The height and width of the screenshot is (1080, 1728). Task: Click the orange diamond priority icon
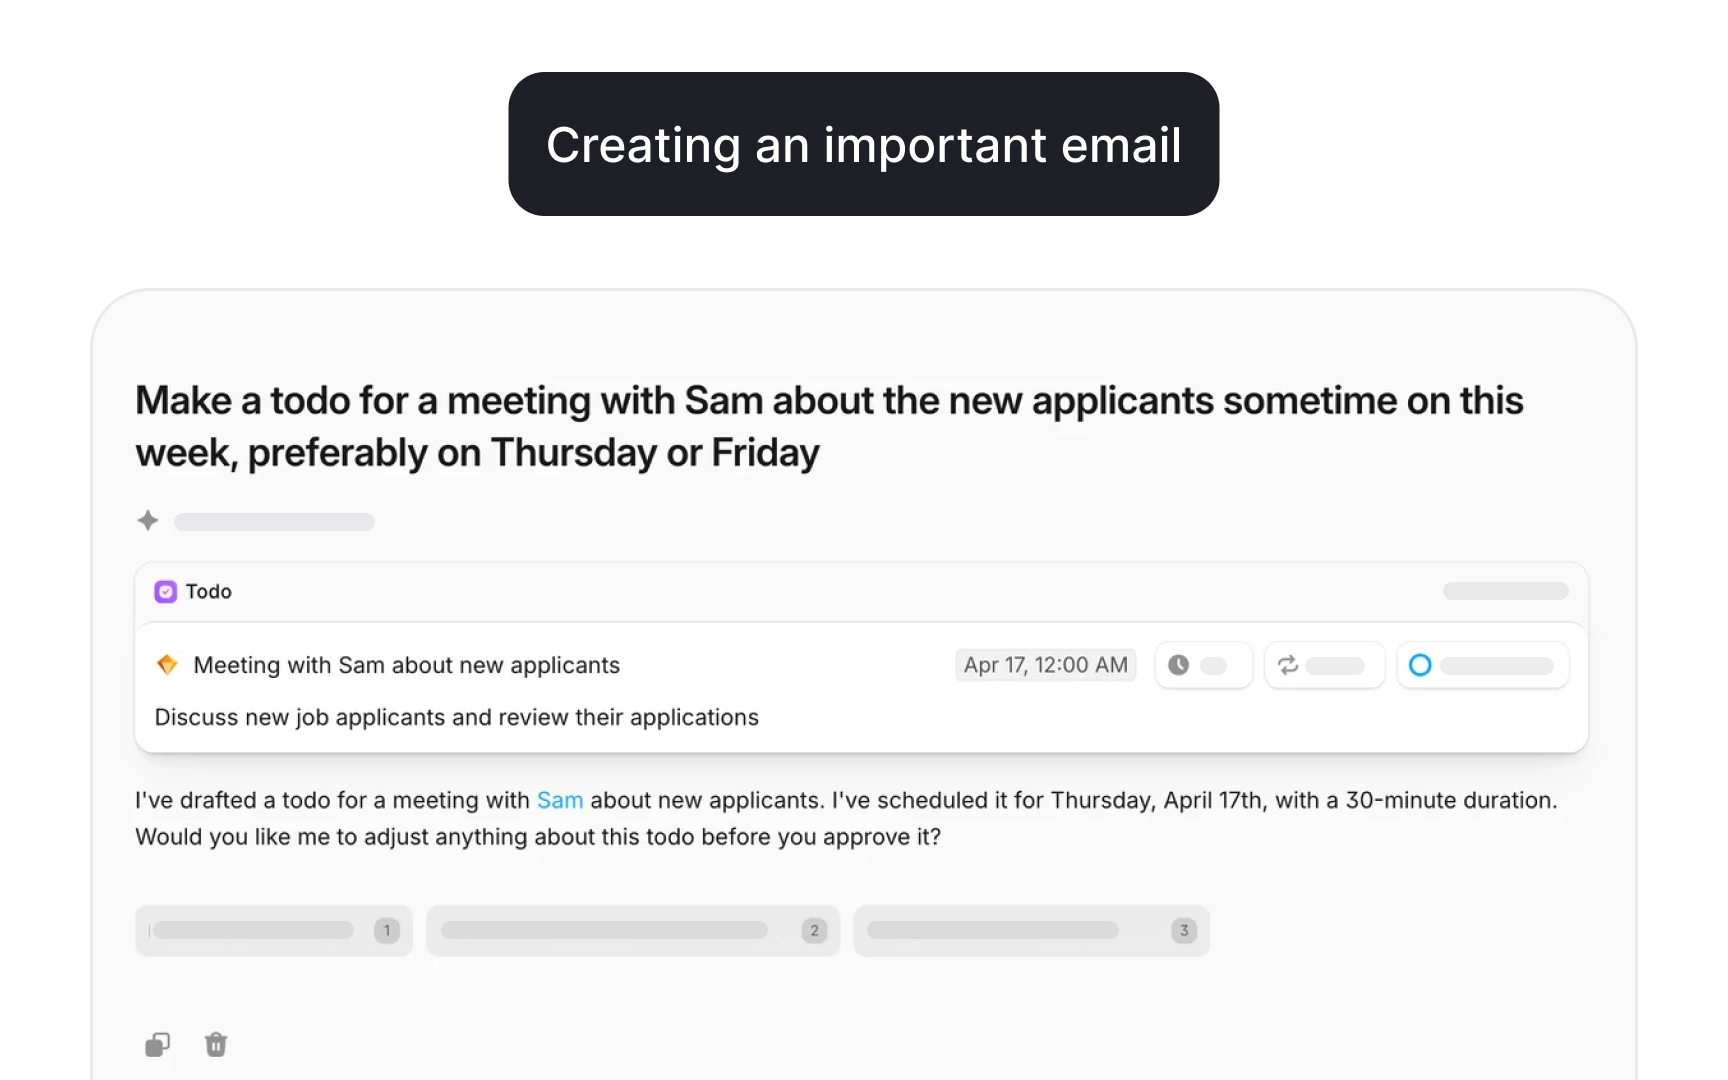[168, 665]
